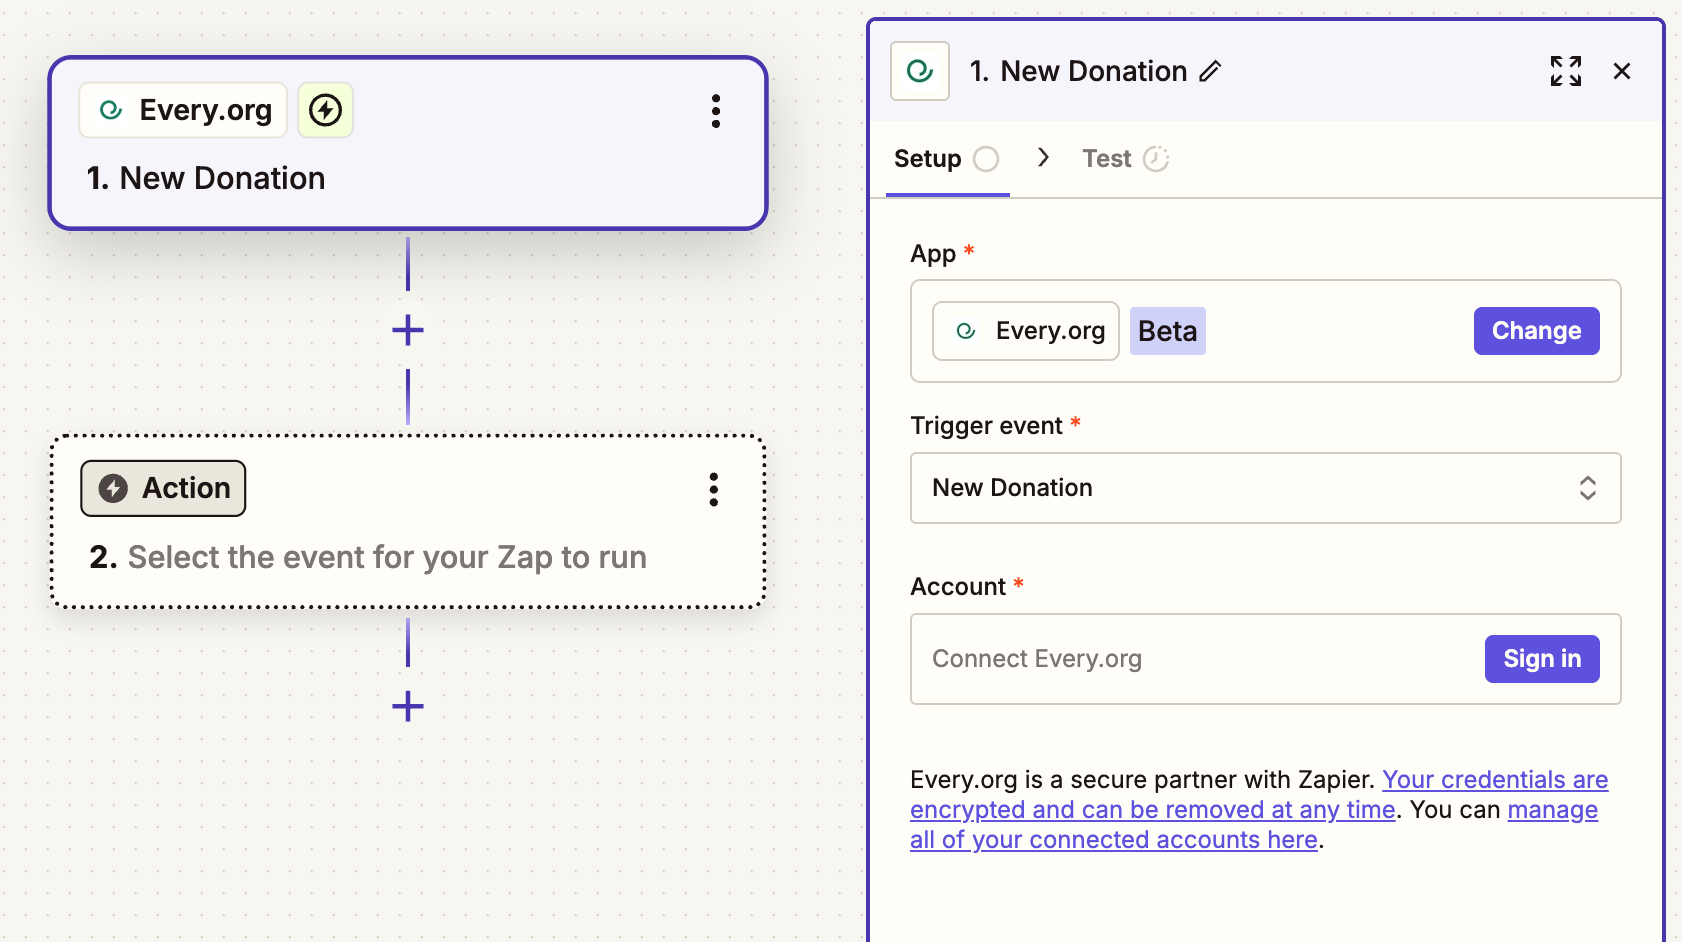Screen dimensions: 1682x942
Task: Click the Change app button
Action: 1536,331
